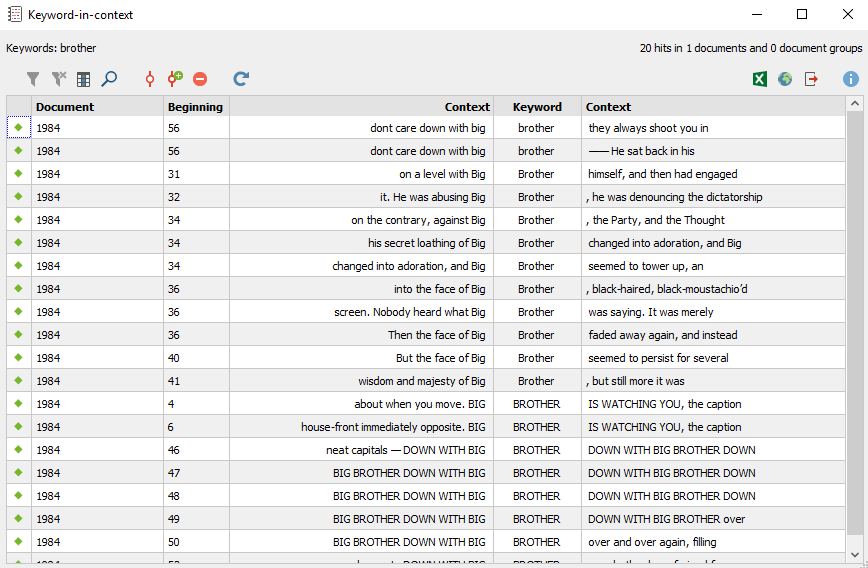Select 'neat capitals — DOWN WITH BIG' cell
The image size is (868, 568).
point(361,450)
